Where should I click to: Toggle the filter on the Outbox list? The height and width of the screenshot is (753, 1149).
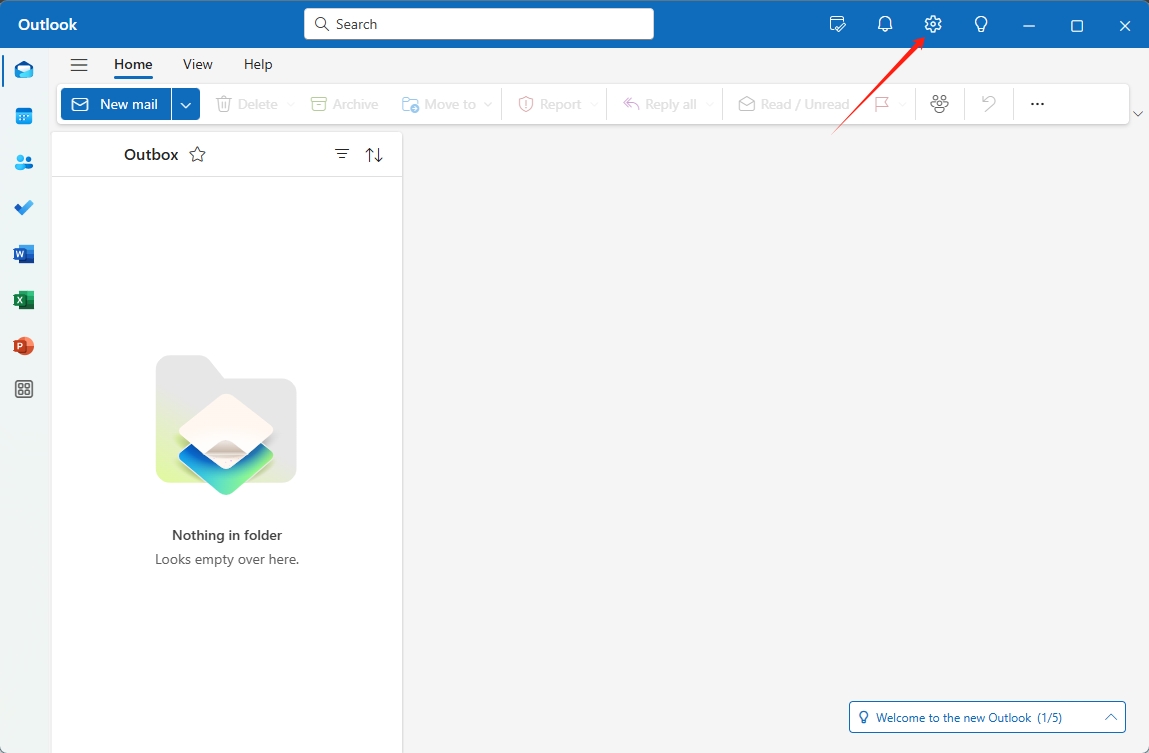[x=342, y=154]
